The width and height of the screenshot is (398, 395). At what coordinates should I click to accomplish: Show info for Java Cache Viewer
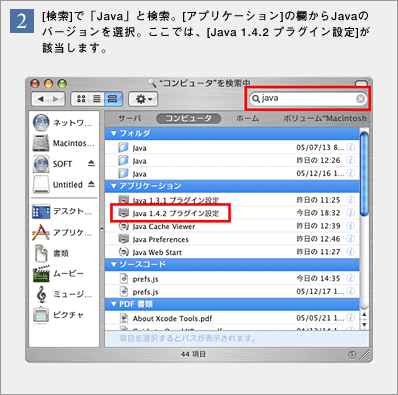click(350, 226)
